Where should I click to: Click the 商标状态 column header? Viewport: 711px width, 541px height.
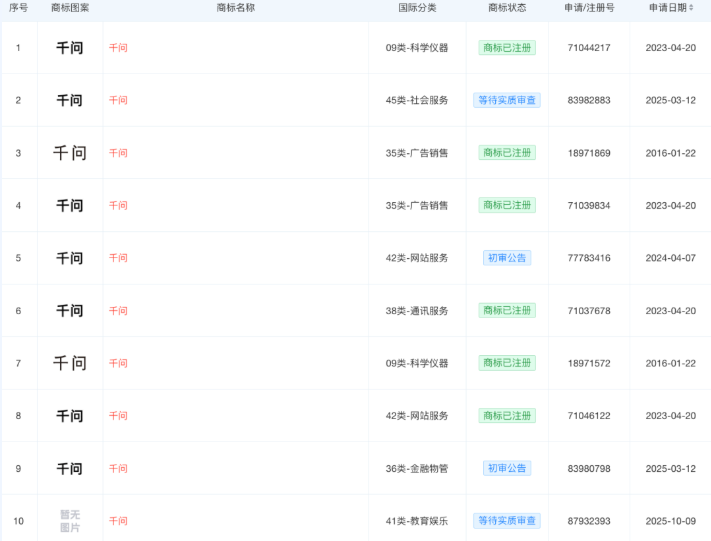(x=507, y=8)
